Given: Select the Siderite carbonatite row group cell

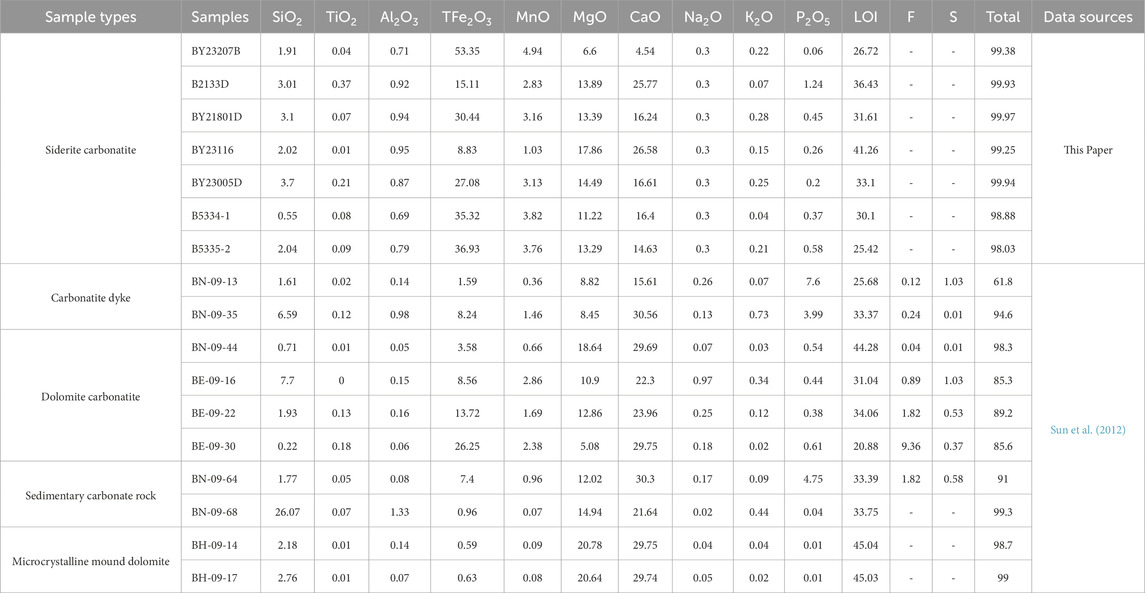Looking at the screenshot, I should pos(91,149).
